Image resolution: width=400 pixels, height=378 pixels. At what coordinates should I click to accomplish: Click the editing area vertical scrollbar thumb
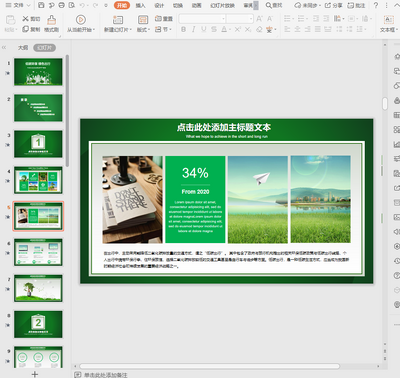pos(385,103)
